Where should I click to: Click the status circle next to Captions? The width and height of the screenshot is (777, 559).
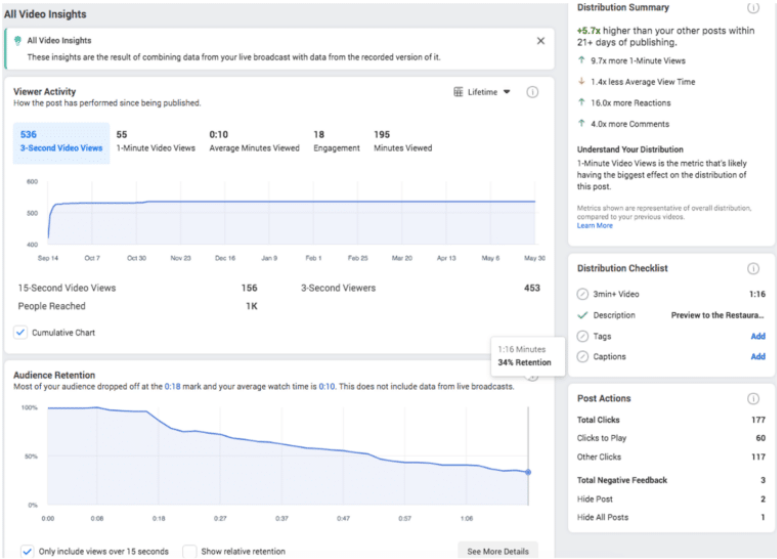tap(583, 357)
